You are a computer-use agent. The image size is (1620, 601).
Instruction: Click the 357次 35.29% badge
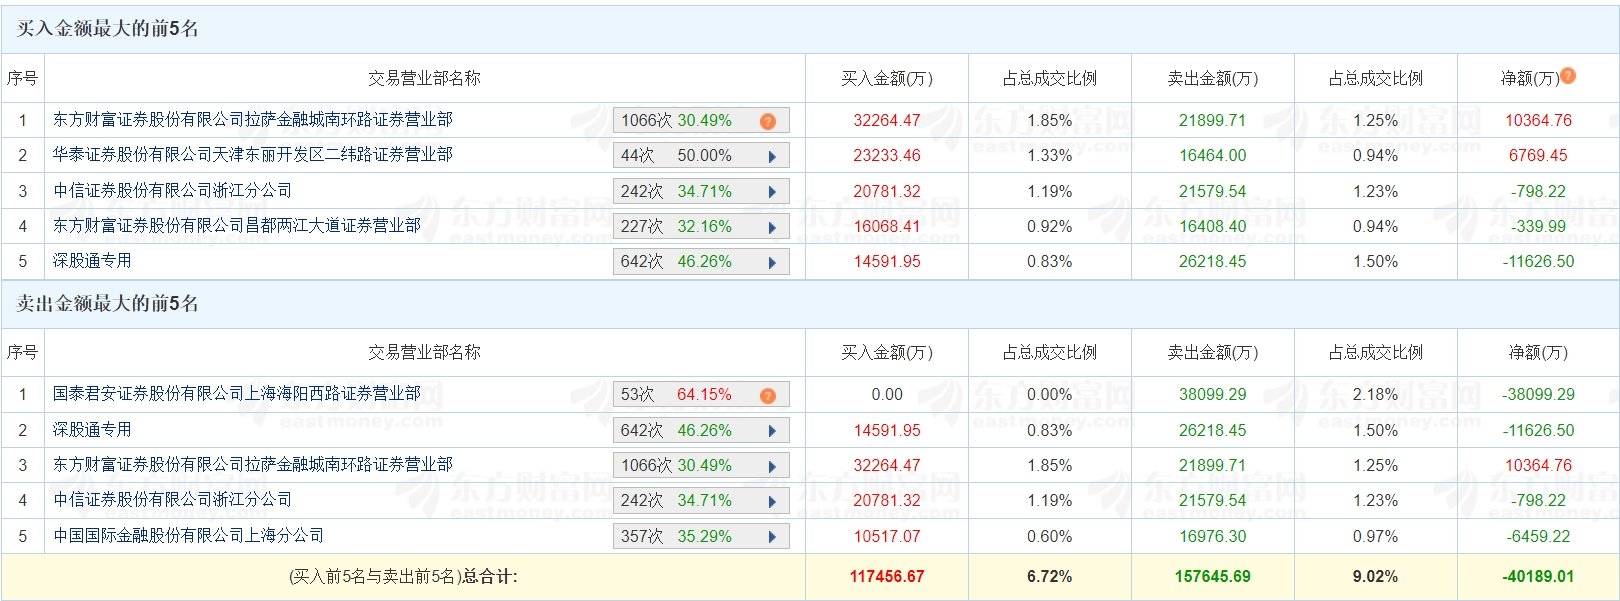[701, 537]
